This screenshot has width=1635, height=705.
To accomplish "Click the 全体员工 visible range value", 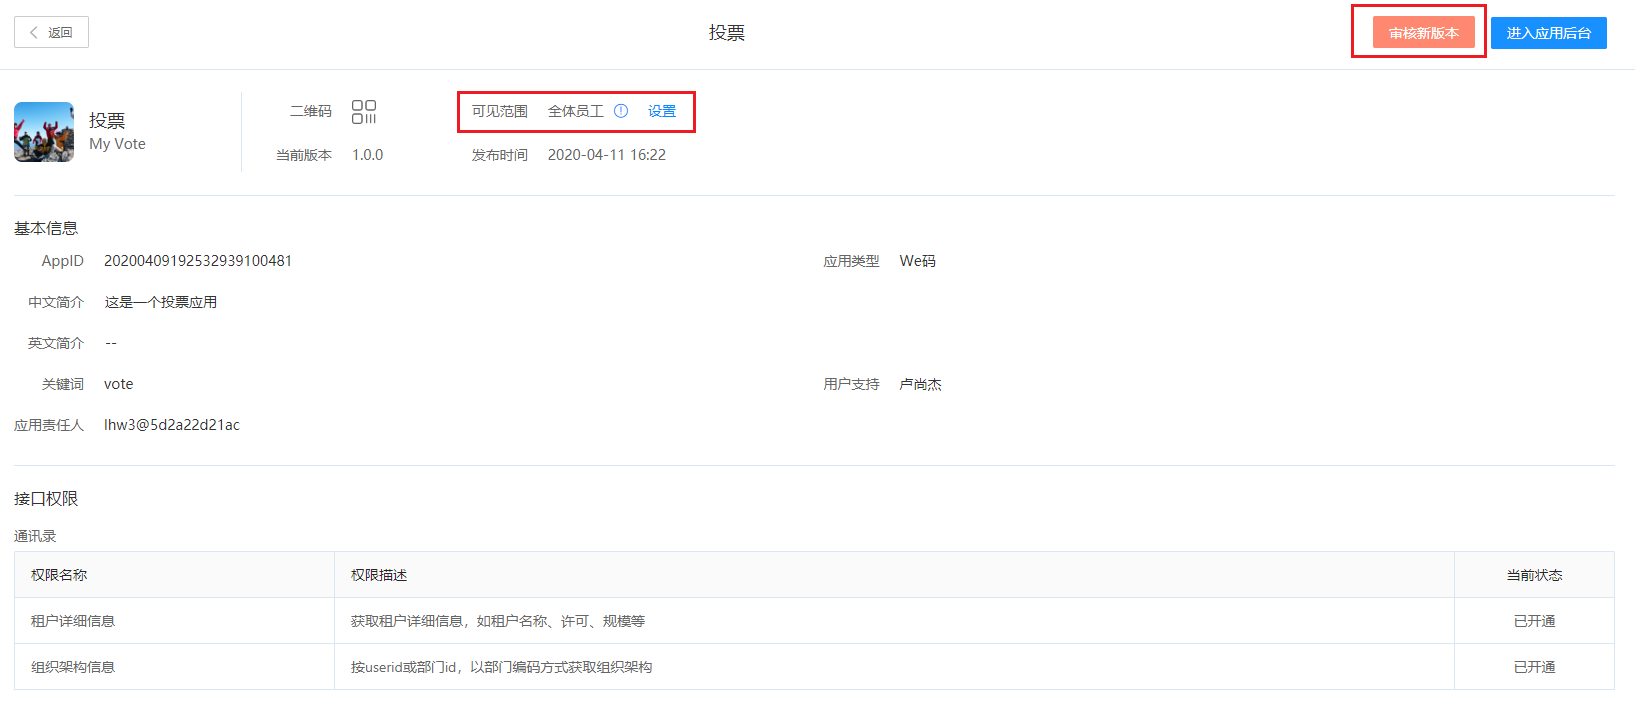I will [576, 111].
